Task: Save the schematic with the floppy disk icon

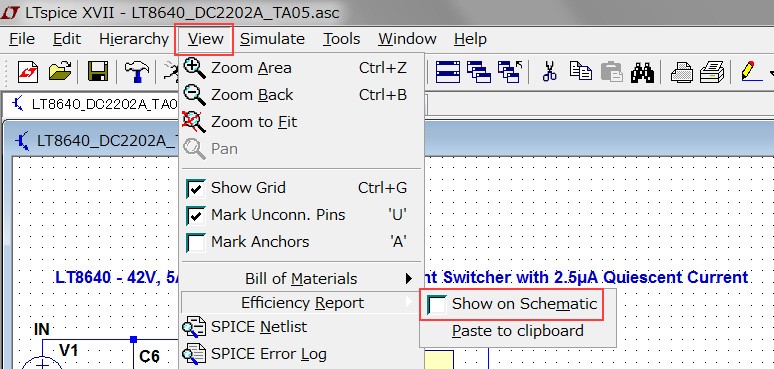Action: pos(98,72)
